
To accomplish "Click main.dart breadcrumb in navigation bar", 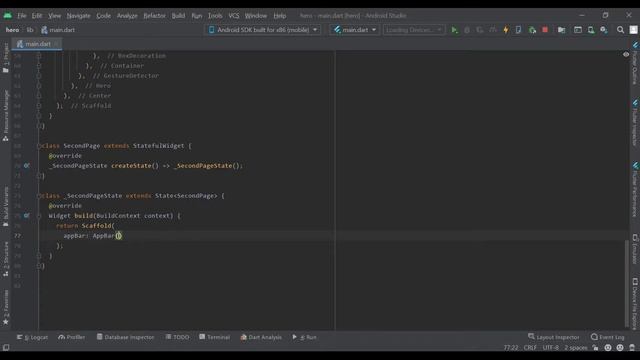I will tap(58, 30).
